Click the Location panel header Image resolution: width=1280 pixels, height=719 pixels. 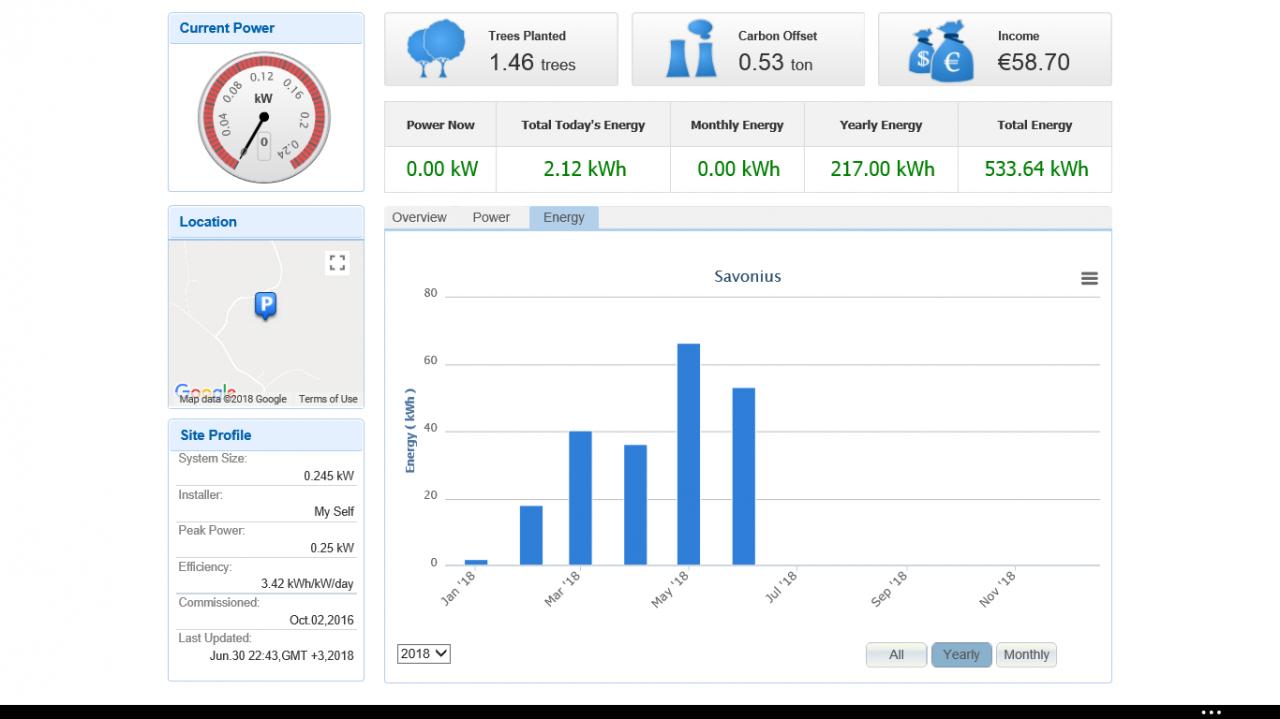[266, 222]
